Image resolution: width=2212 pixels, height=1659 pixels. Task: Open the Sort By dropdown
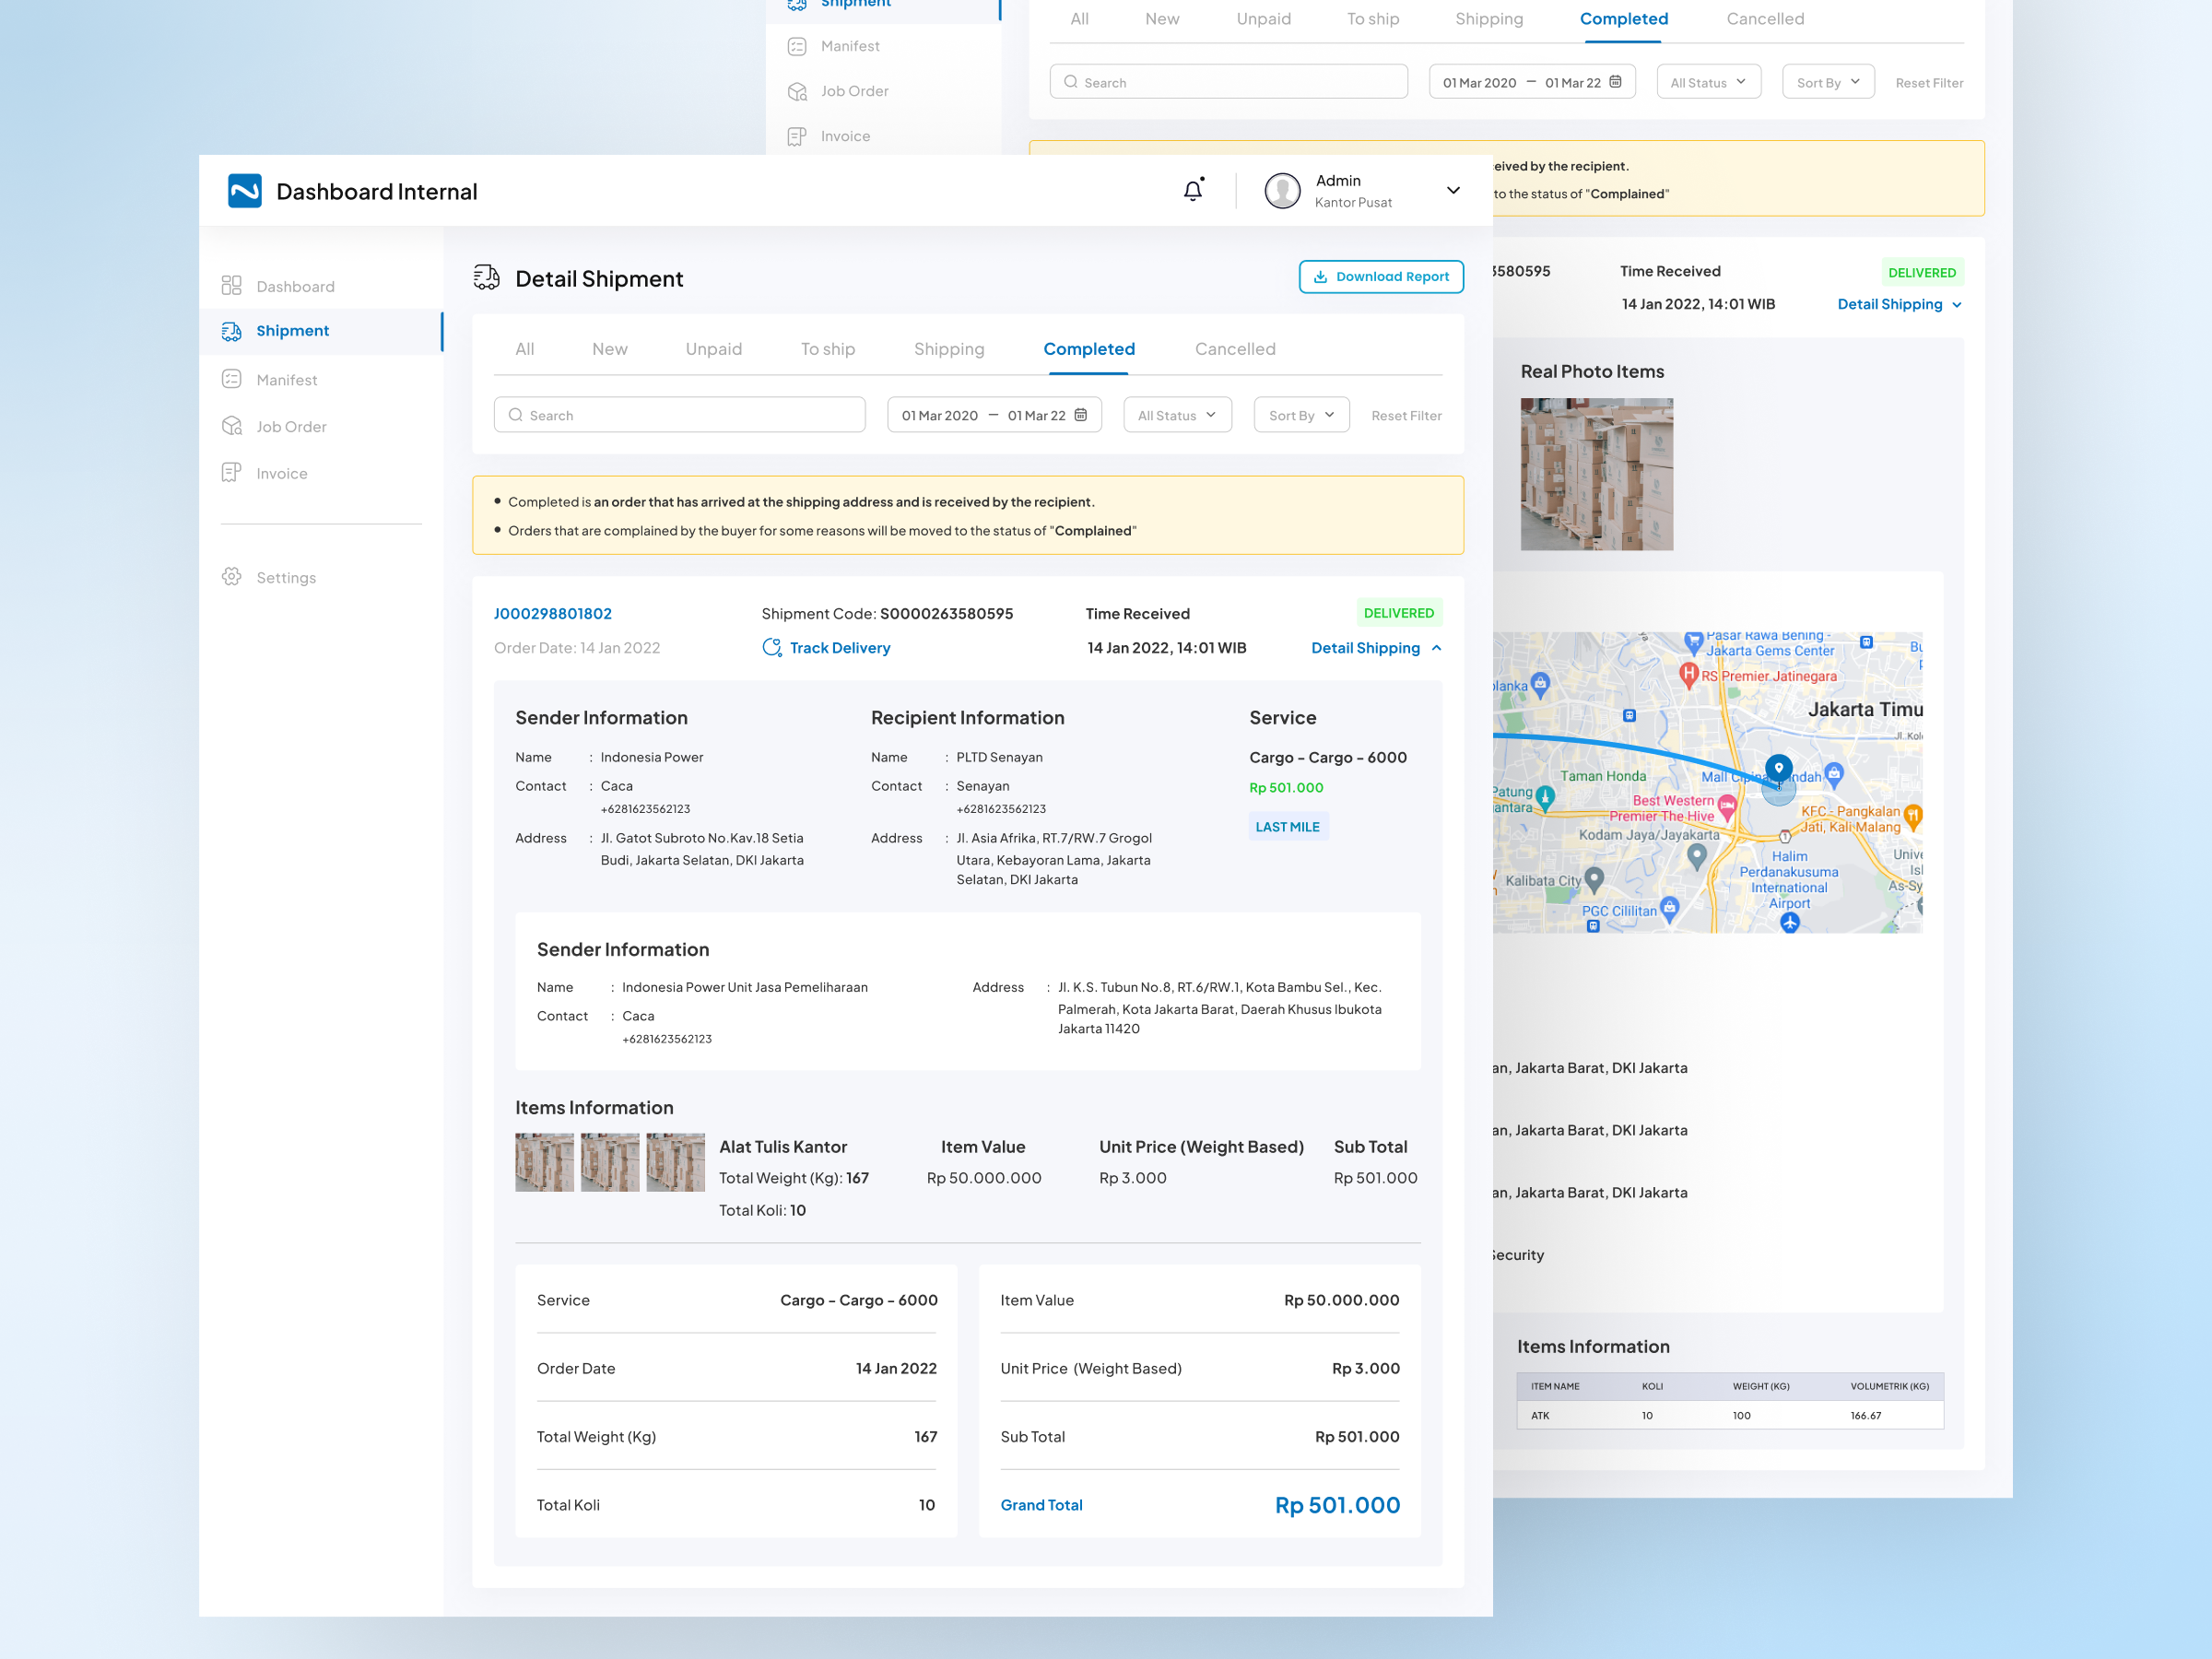[1301, 415]
